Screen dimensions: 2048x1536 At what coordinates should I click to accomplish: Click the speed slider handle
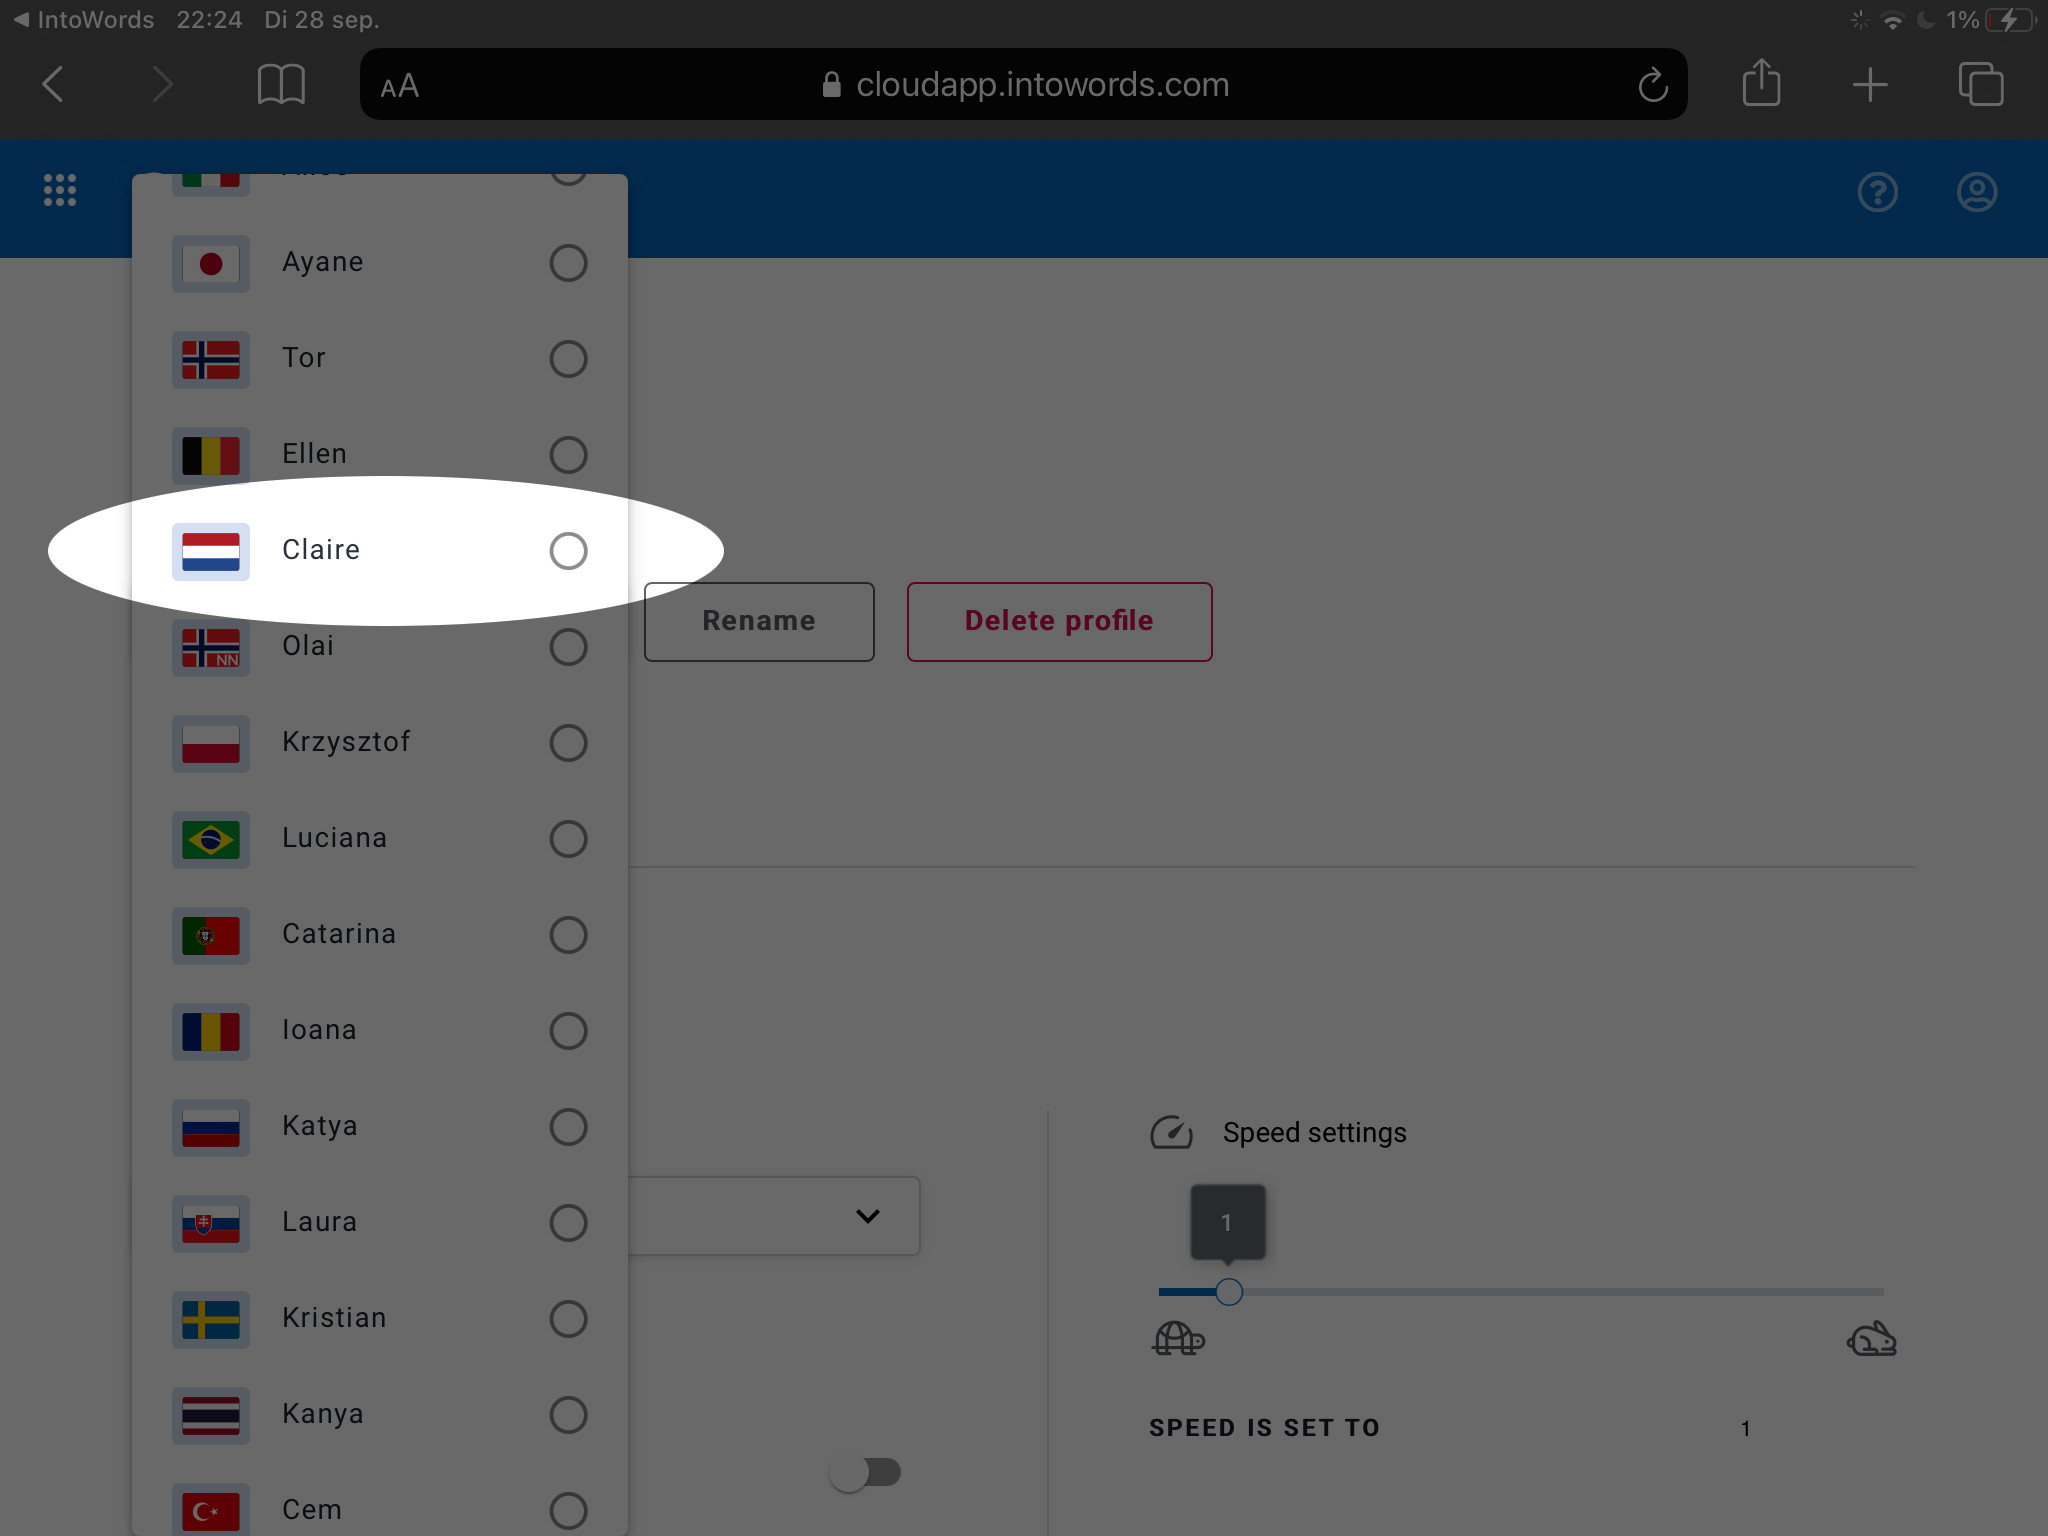[x=1229, y=1292]
